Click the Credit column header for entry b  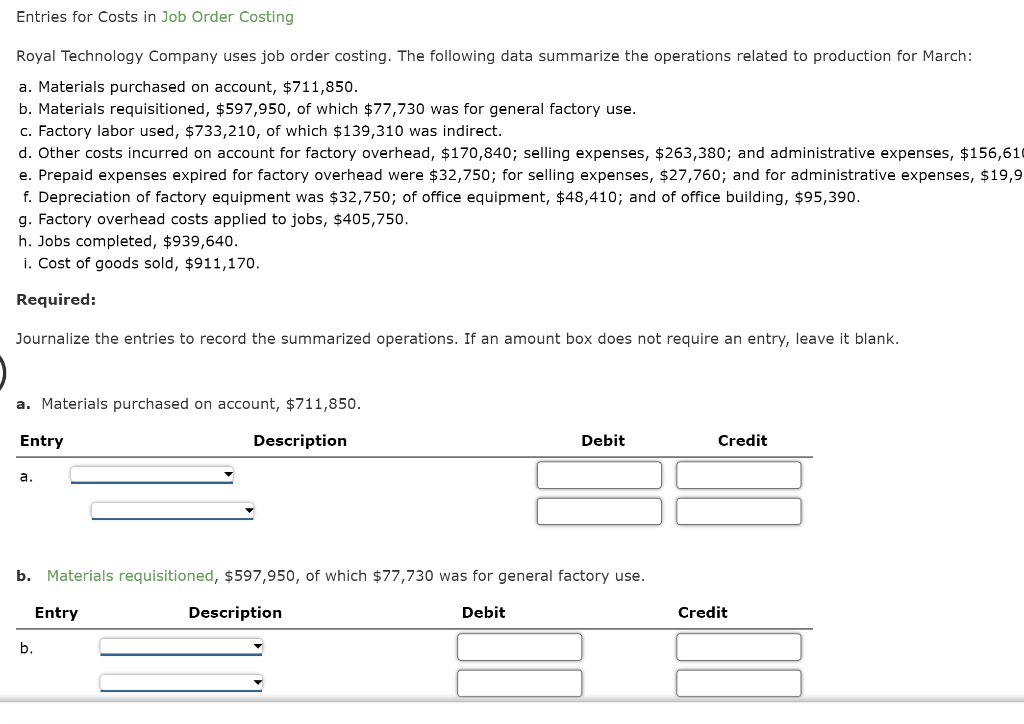[702, 612]
